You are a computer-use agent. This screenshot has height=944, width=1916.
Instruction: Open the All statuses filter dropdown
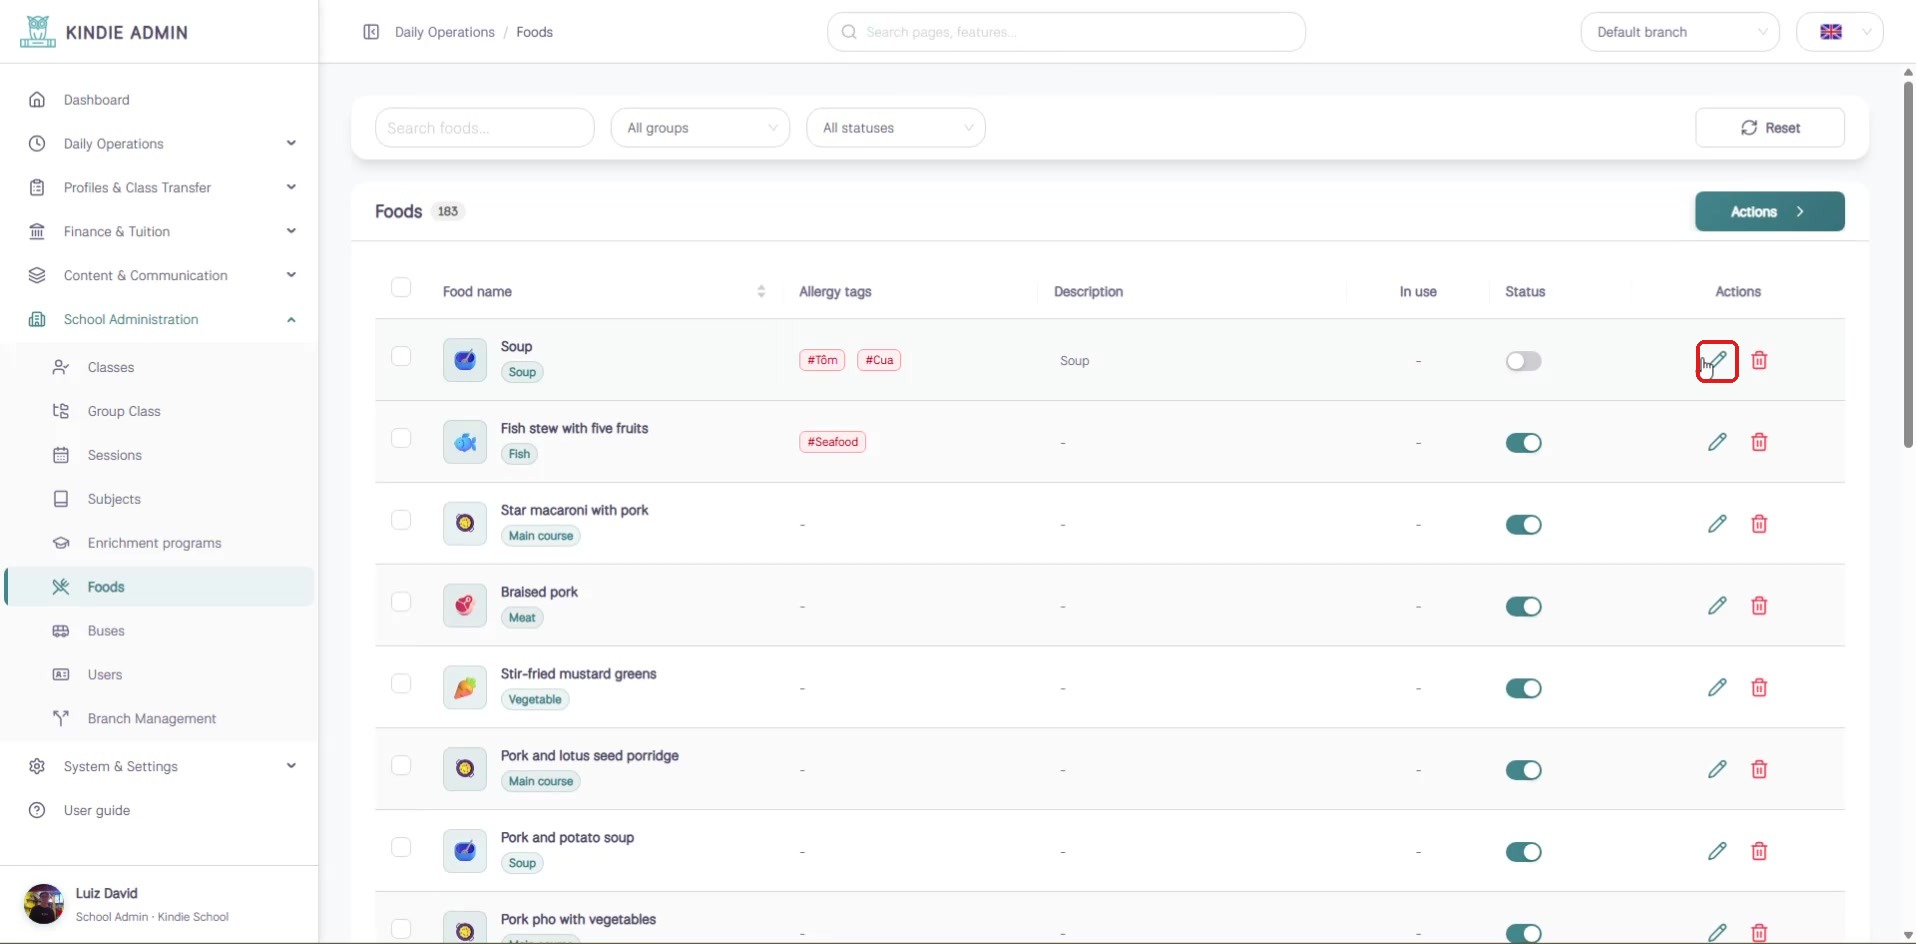896,128
